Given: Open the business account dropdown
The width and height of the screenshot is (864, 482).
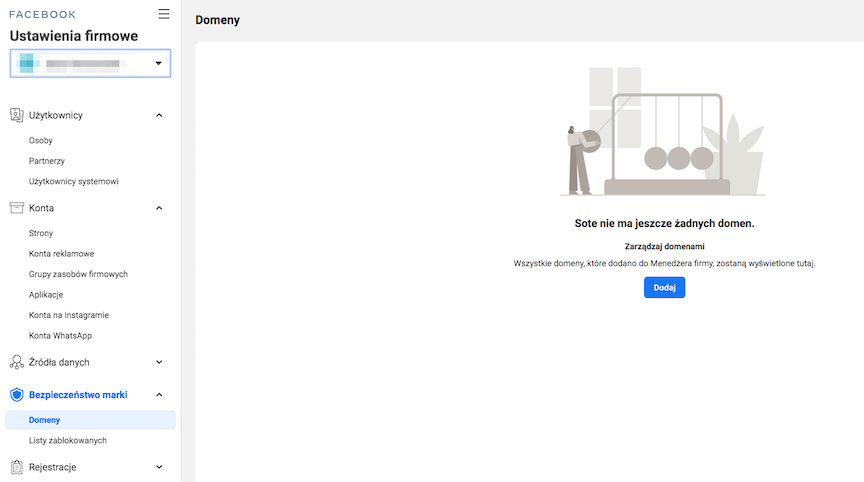Looking at the screenshot, I should 90,64.
